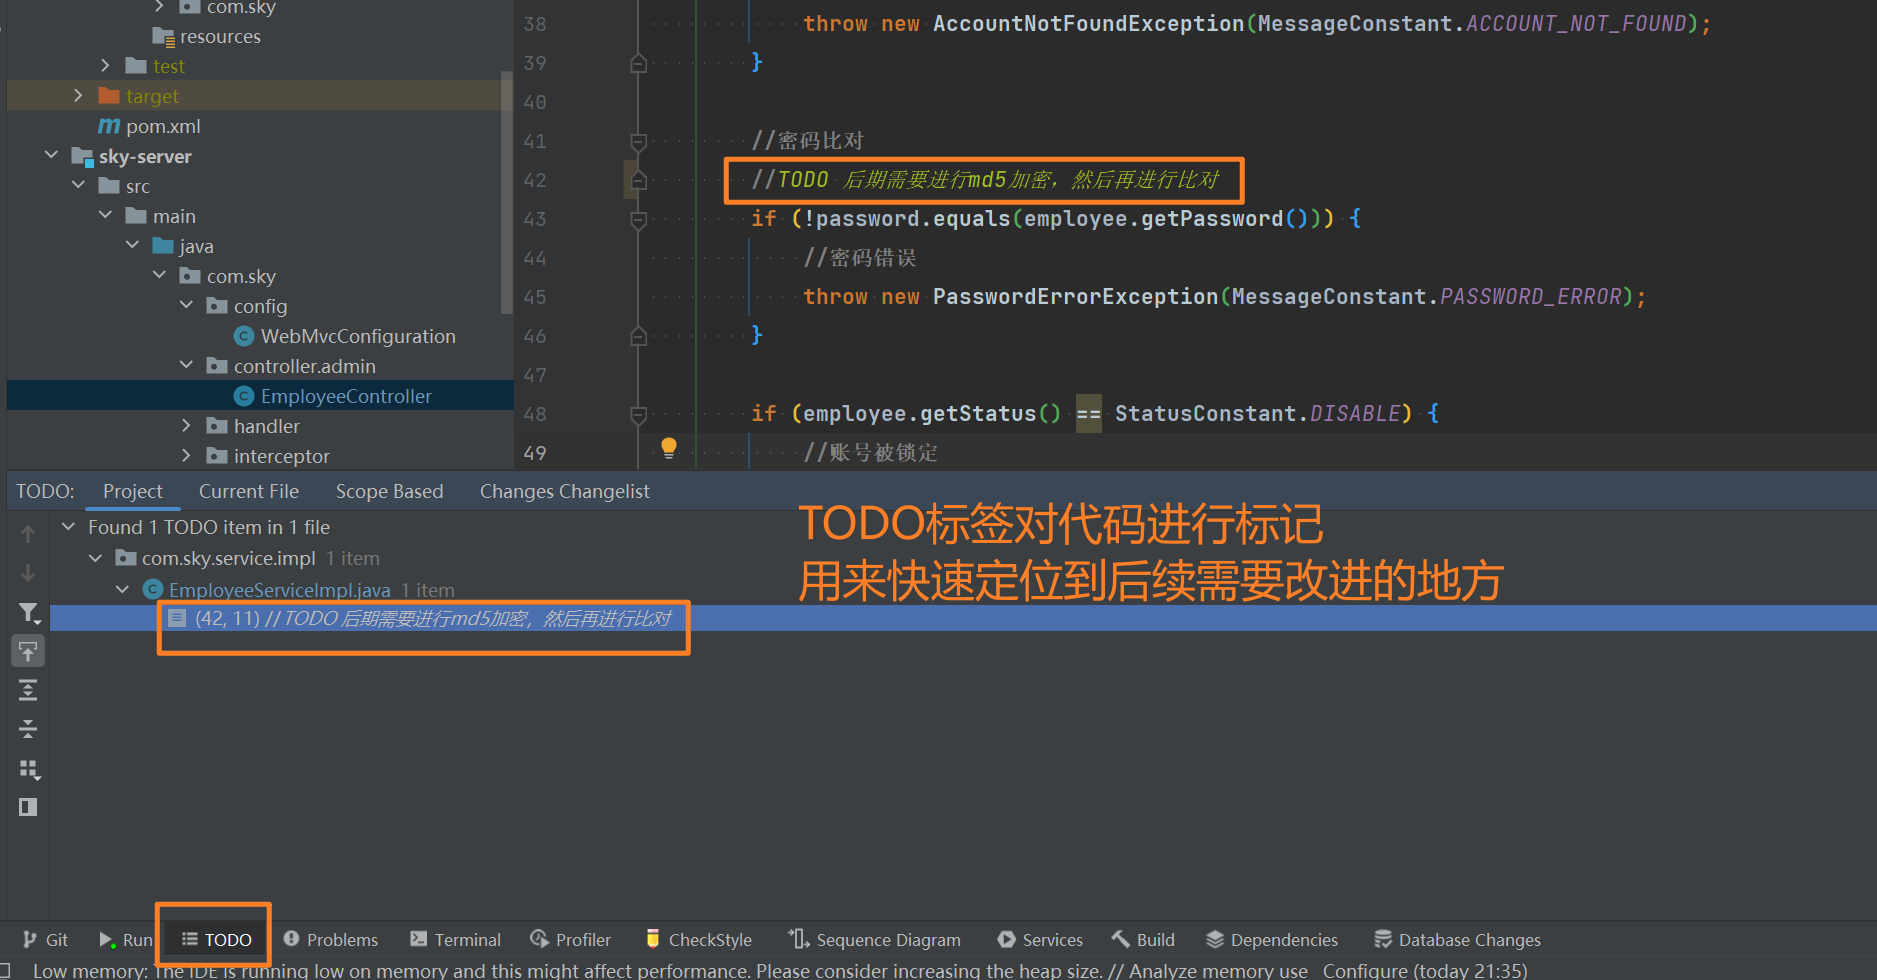1877x980 pixels.
Task: Toggle the preview source panel icon
Action: click(x=28, y=807)
